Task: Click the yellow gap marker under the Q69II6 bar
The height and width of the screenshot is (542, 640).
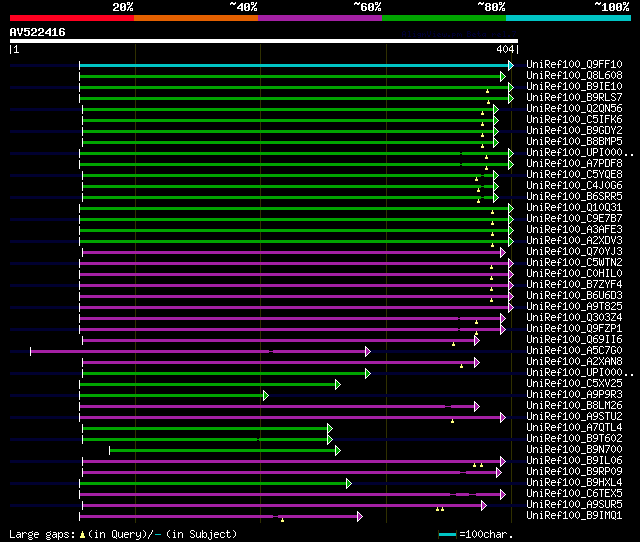Action: [453, 344]
